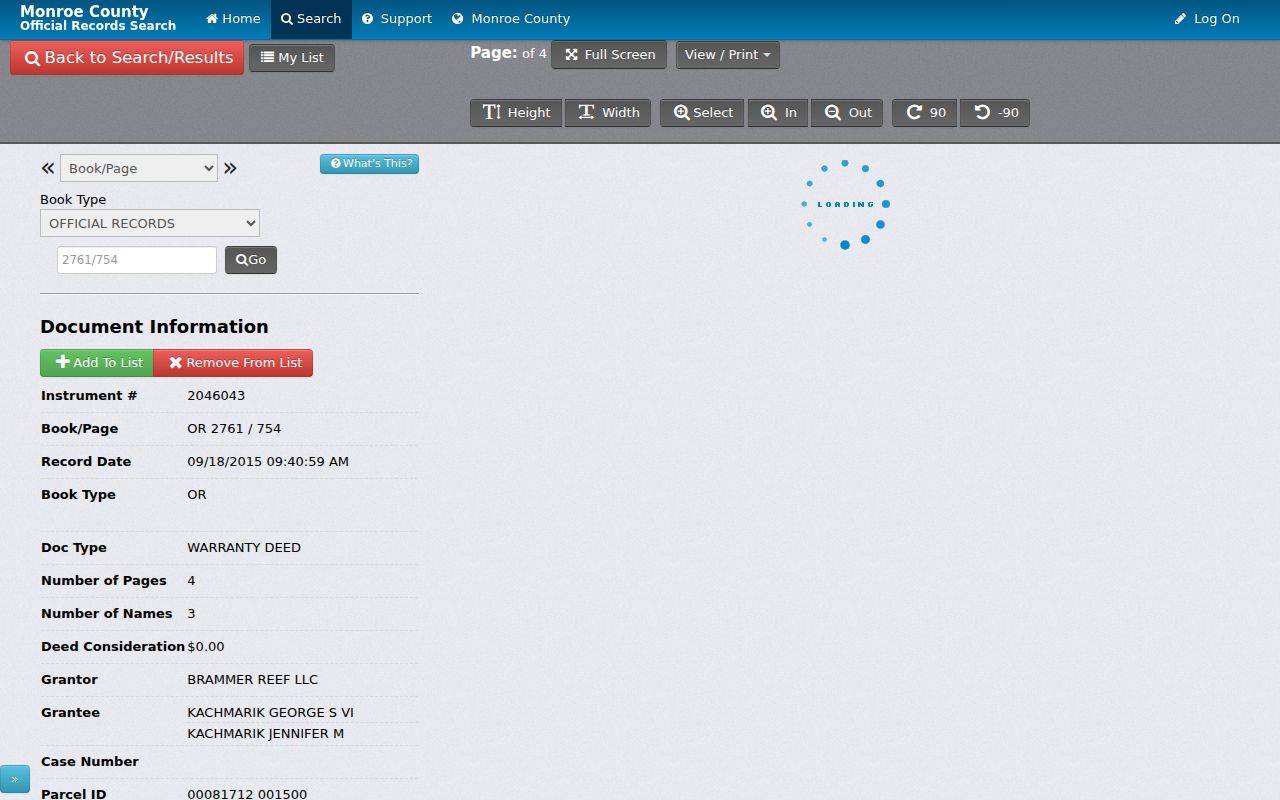Select instrument number 2046043
The height and width of the screenshot is (800, 1280).
click(x=216, y=396)
